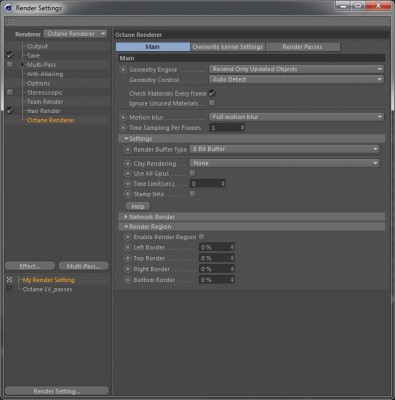Uncheck Check Materials Every frame

click(x=212, y=93)
